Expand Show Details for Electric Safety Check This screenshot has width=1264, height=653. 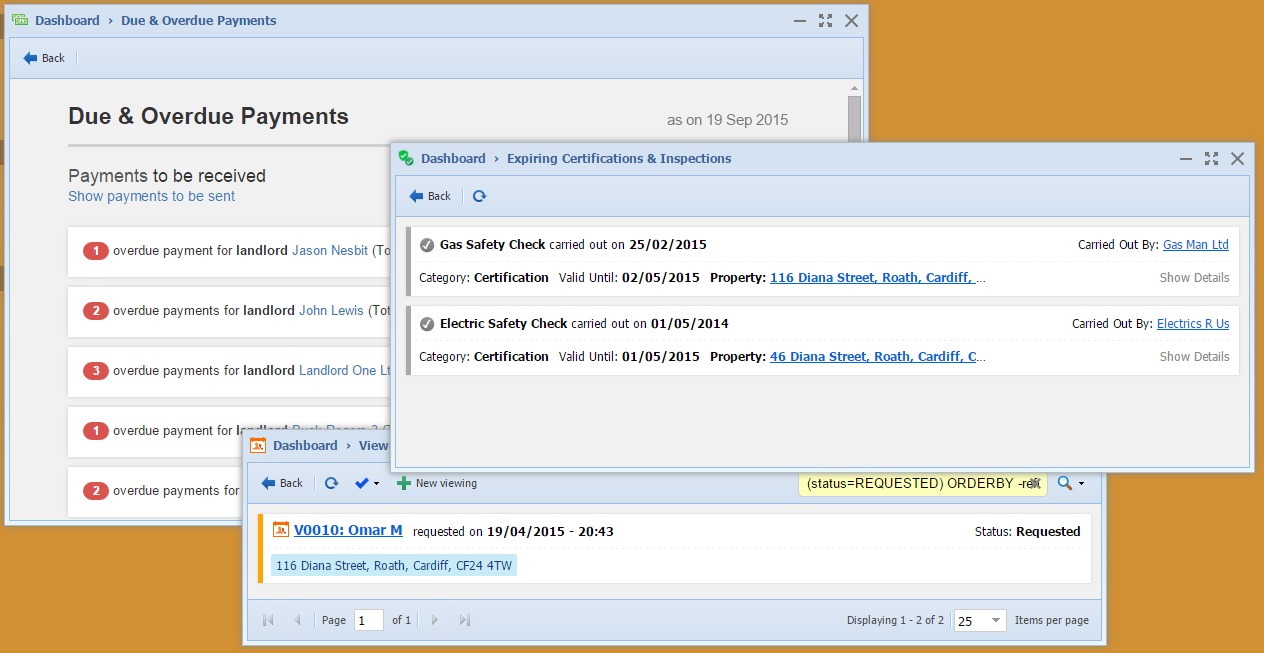click(x=1194, y=357)
